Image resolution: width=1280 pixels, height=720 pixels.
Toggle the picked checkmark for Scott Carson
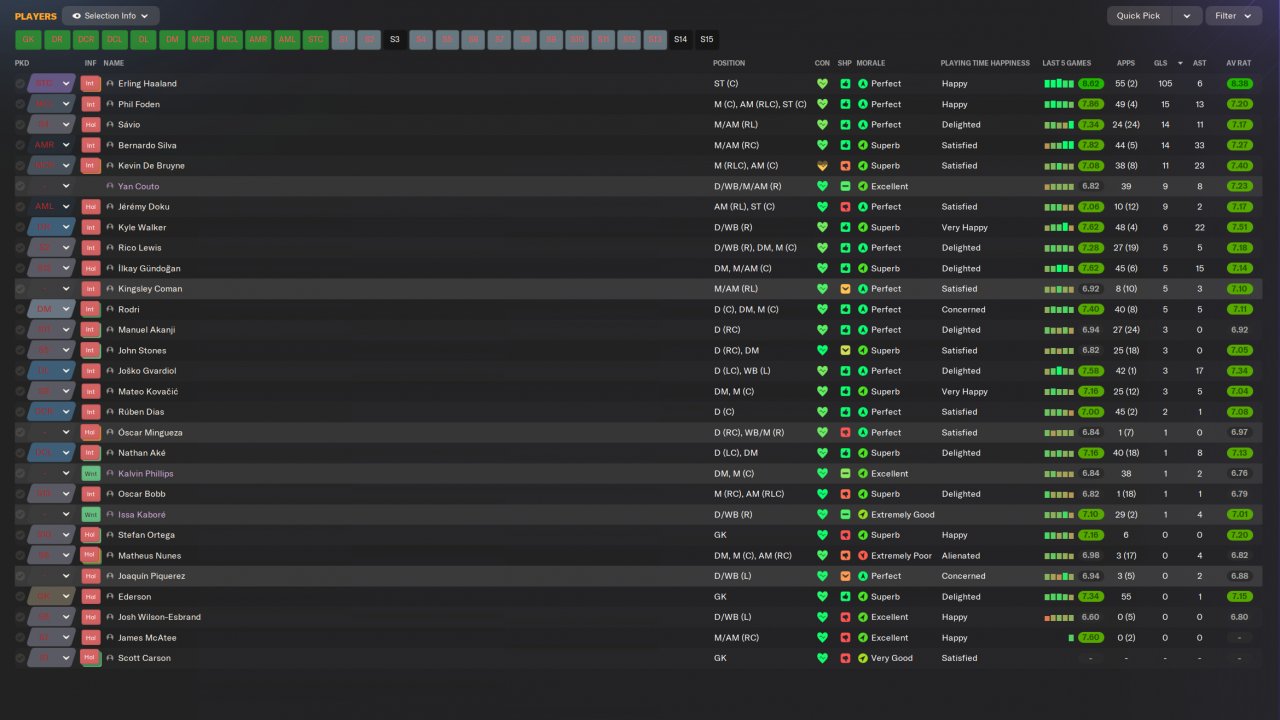click(20, 658)
